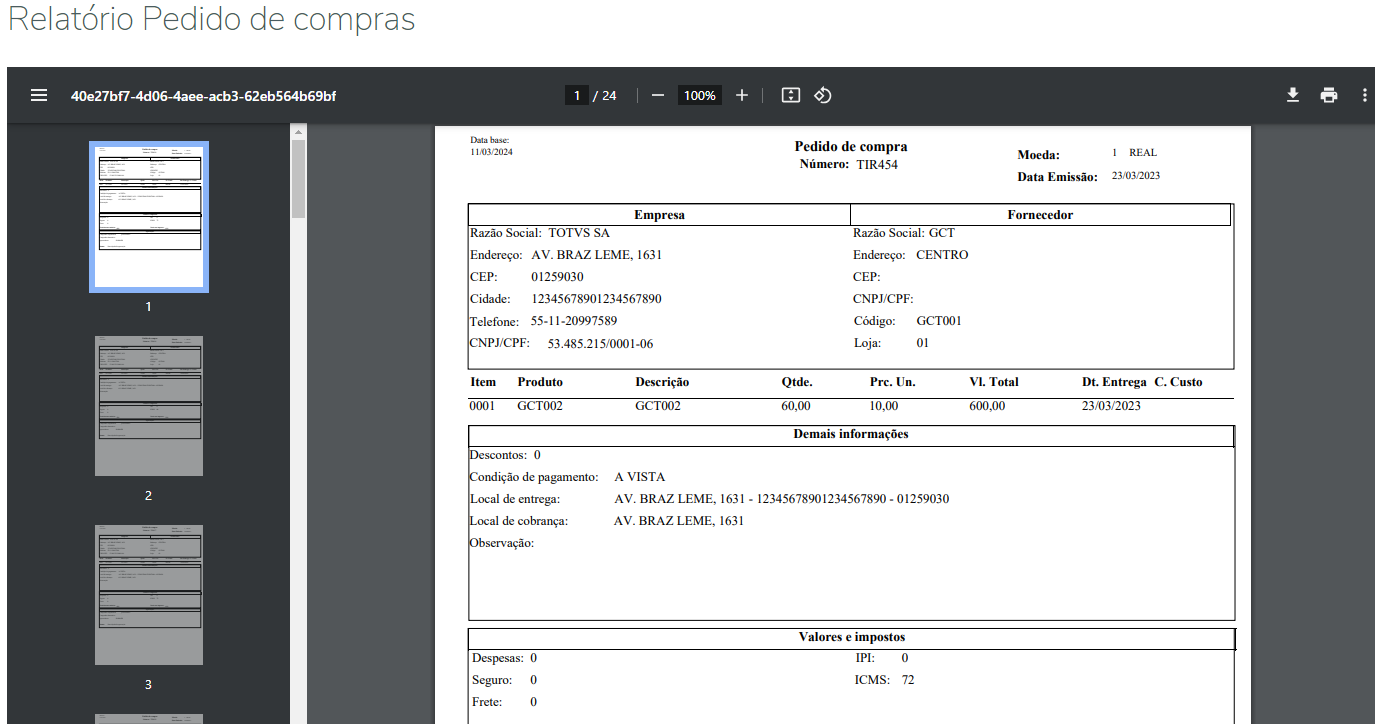Screen dimensions: 1375x724
Task: Click the unit price 10,00
Action: (884, 406)
